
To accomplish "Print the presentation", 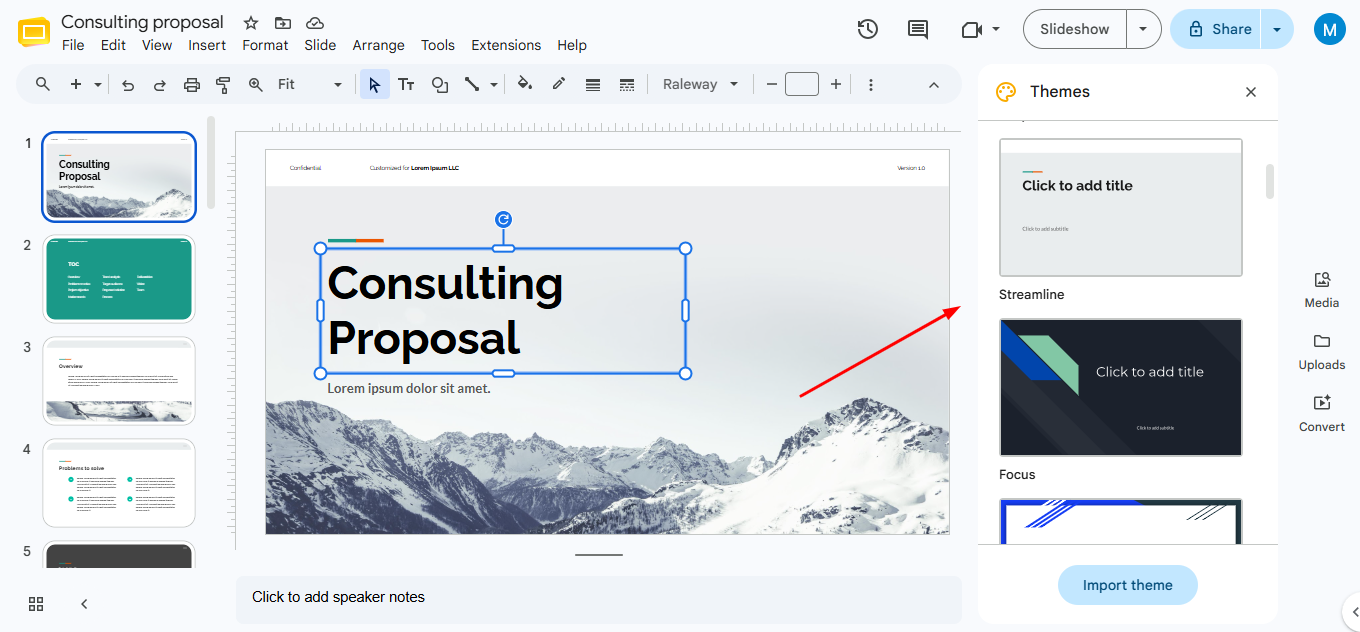I will [192, 85].
